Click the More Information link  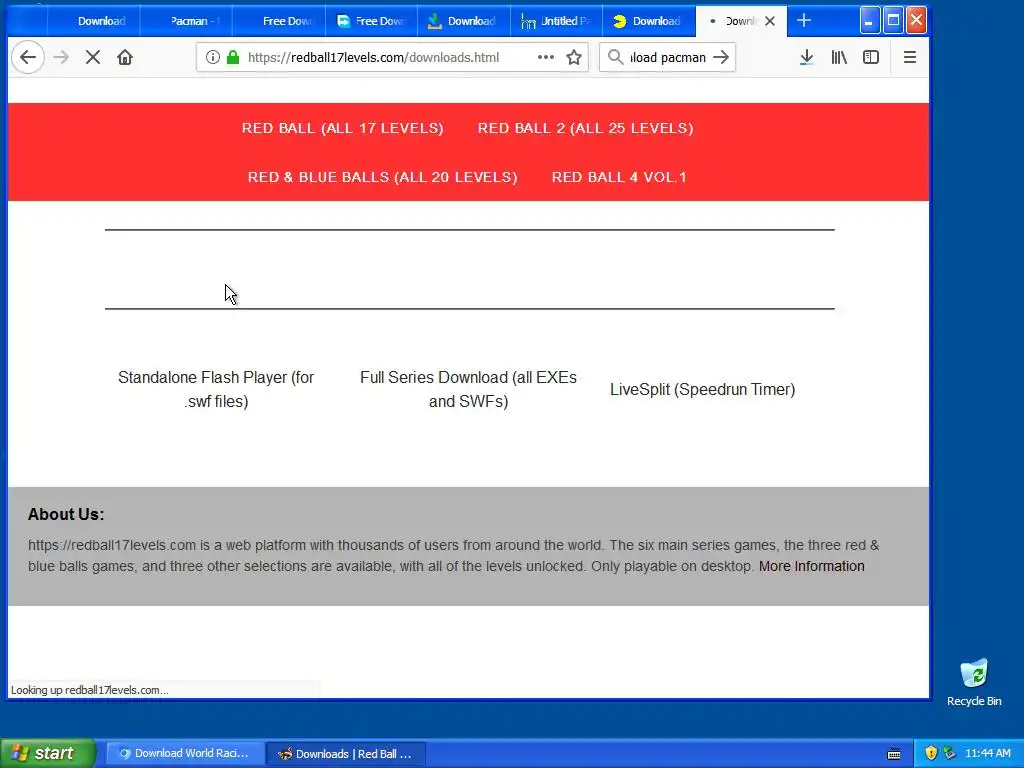(812, 566)
